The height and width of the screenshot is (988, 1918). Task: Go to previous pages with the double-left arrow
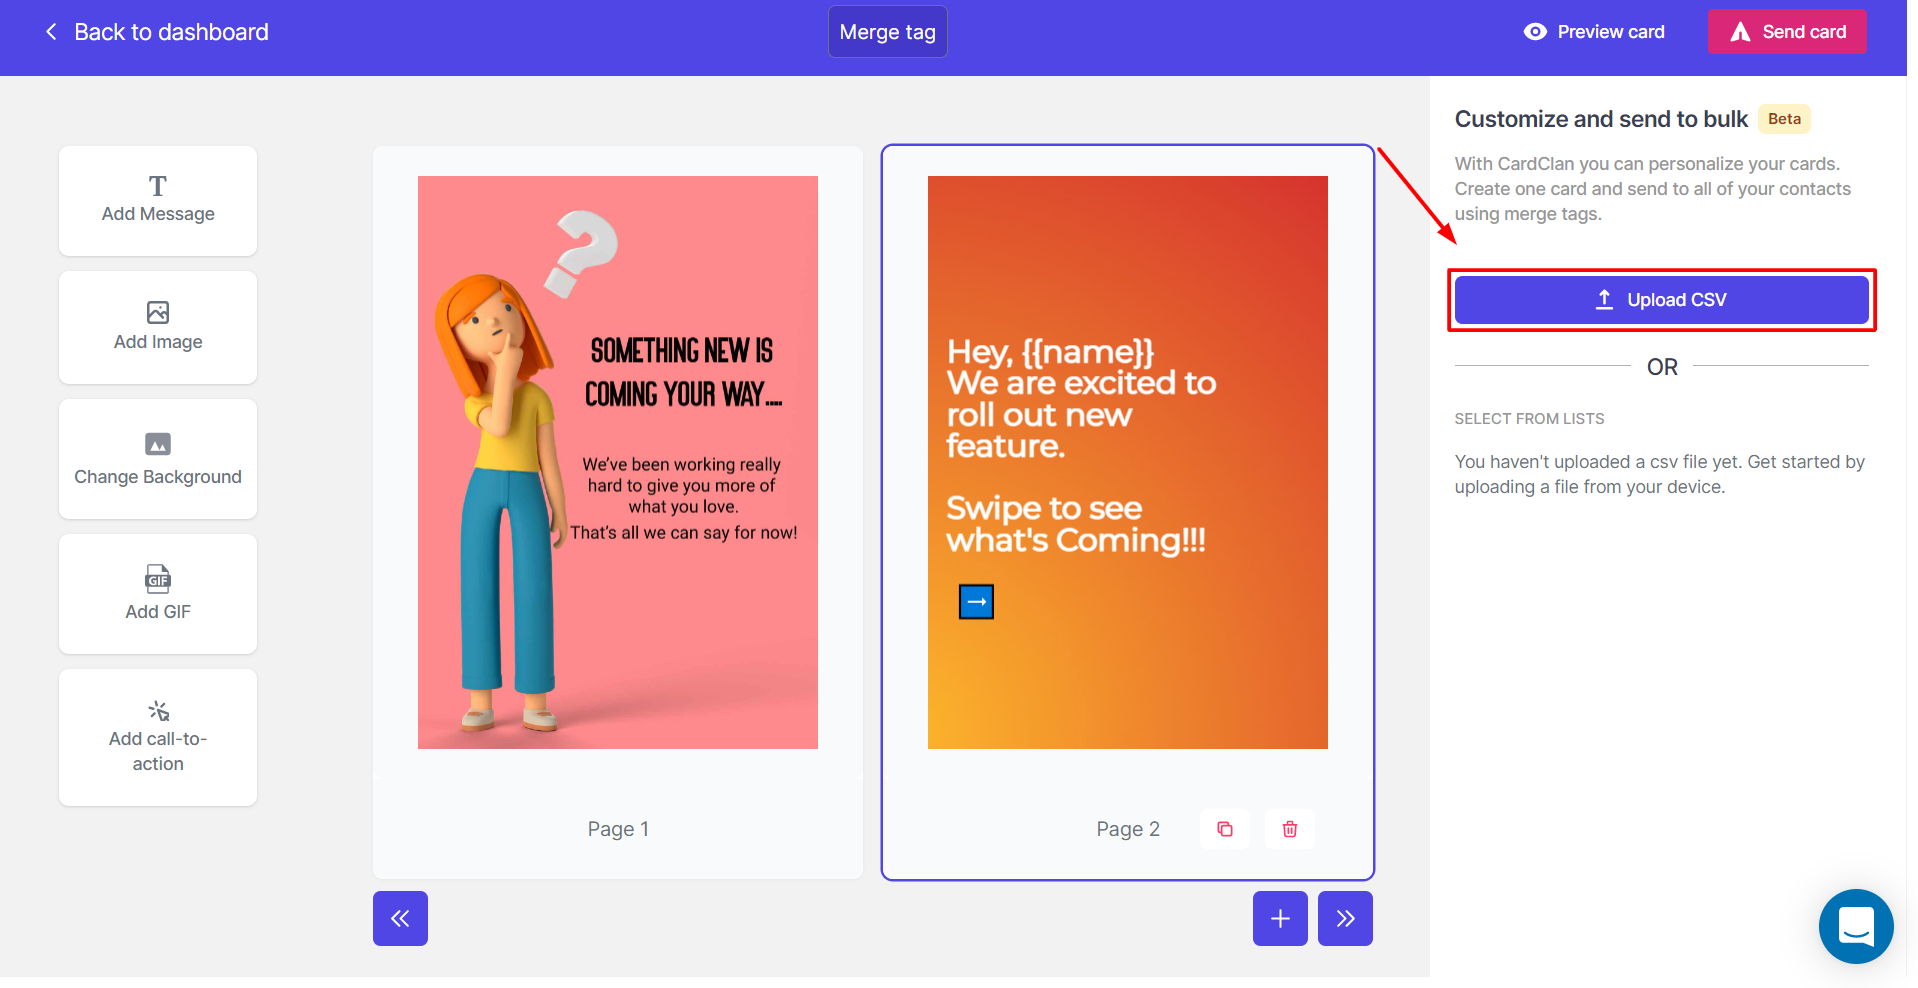400,918
